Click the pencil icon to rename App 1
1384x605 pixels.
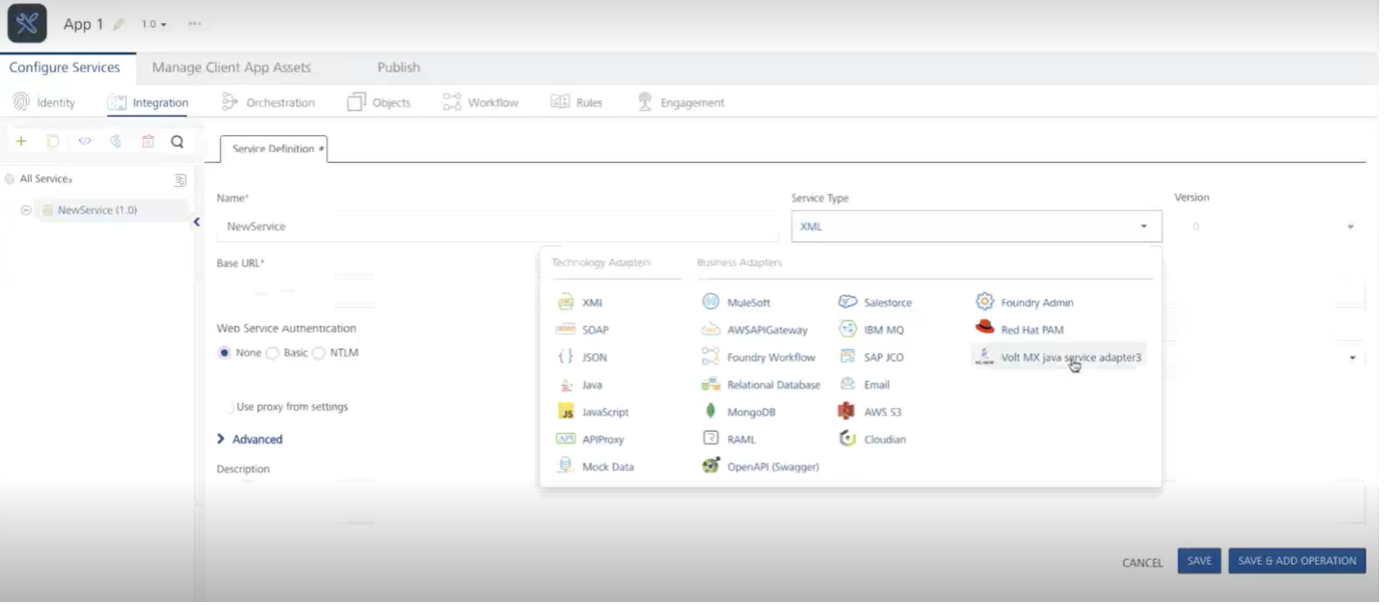click(x=119, y=24)
